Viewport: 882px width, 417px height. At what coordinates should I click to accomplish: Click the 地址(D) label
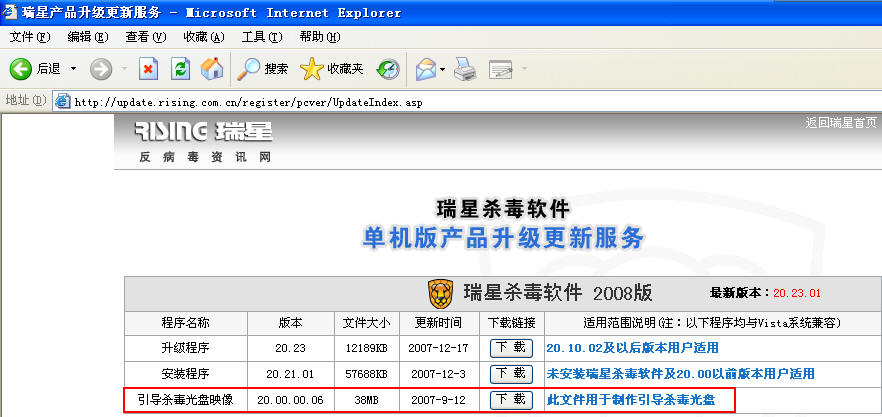25,101
